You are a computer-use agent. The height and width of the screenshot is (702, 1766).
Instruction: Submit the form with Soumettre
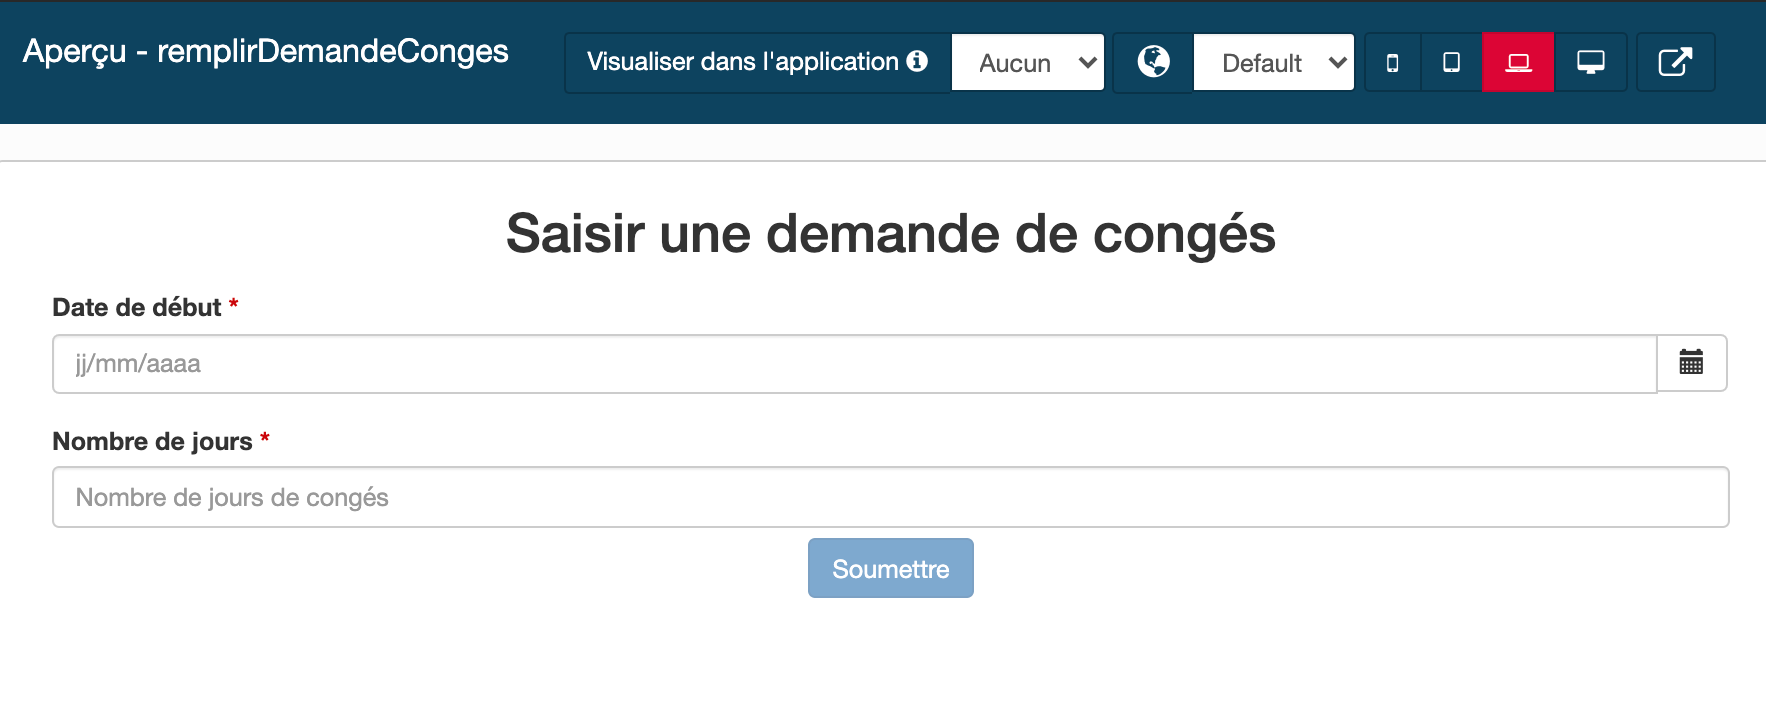click(x=891, y=568)
